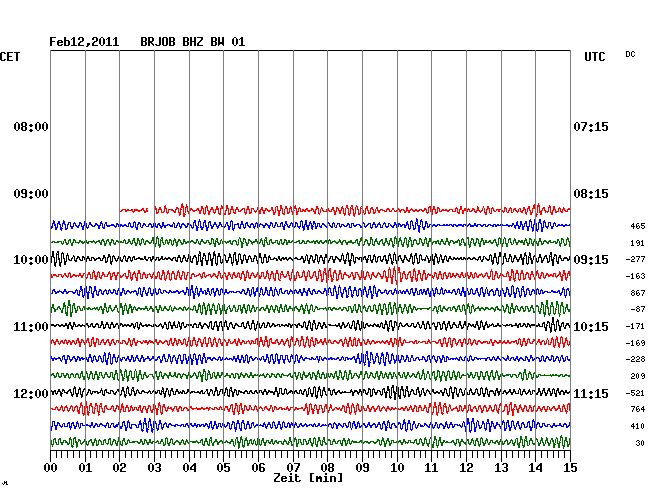The height and width of the screenshot is (494, 650).
Task: Click the black seismic trace at 12:00 CET
Action: tap(310, 392)
